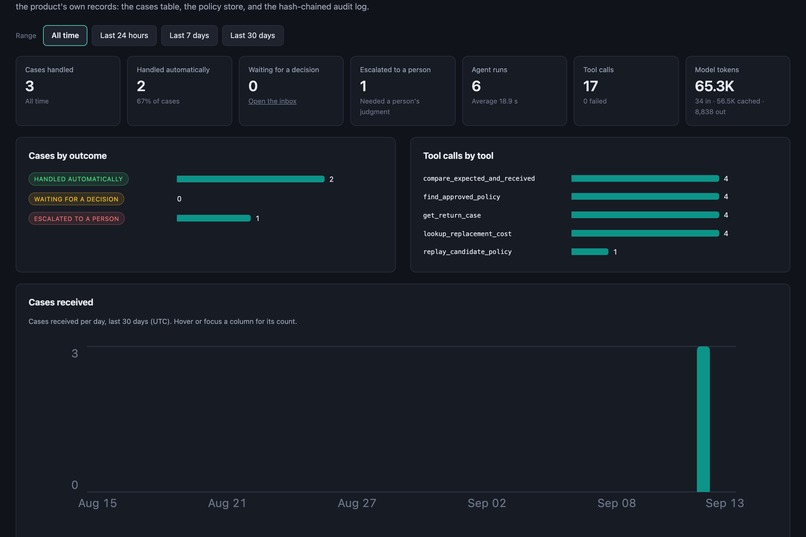Screen dimensions: 806x537
Task: Click the Handled automatically card
Action: [x=179, y=91]
